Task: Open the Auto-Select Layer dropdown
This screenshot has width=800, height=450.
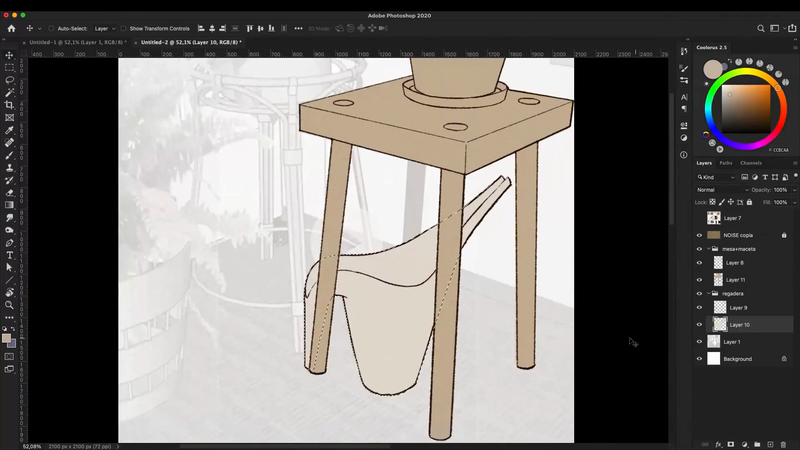Action: 105,29
